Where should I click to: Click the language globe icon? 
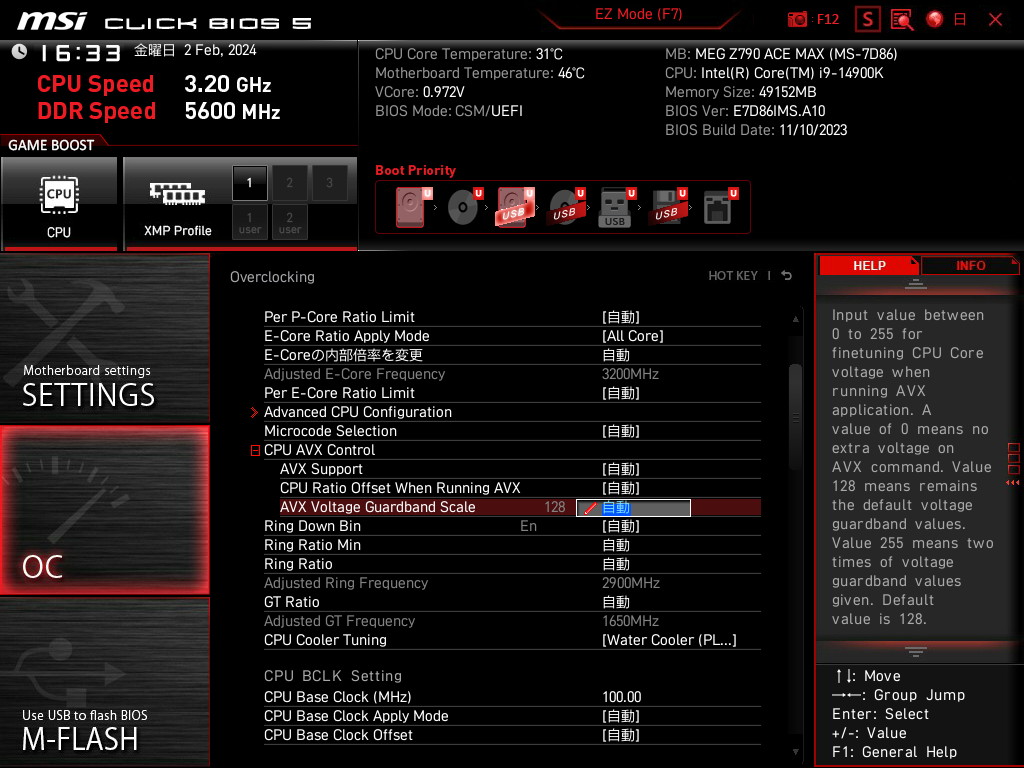[x=934, y=19]
